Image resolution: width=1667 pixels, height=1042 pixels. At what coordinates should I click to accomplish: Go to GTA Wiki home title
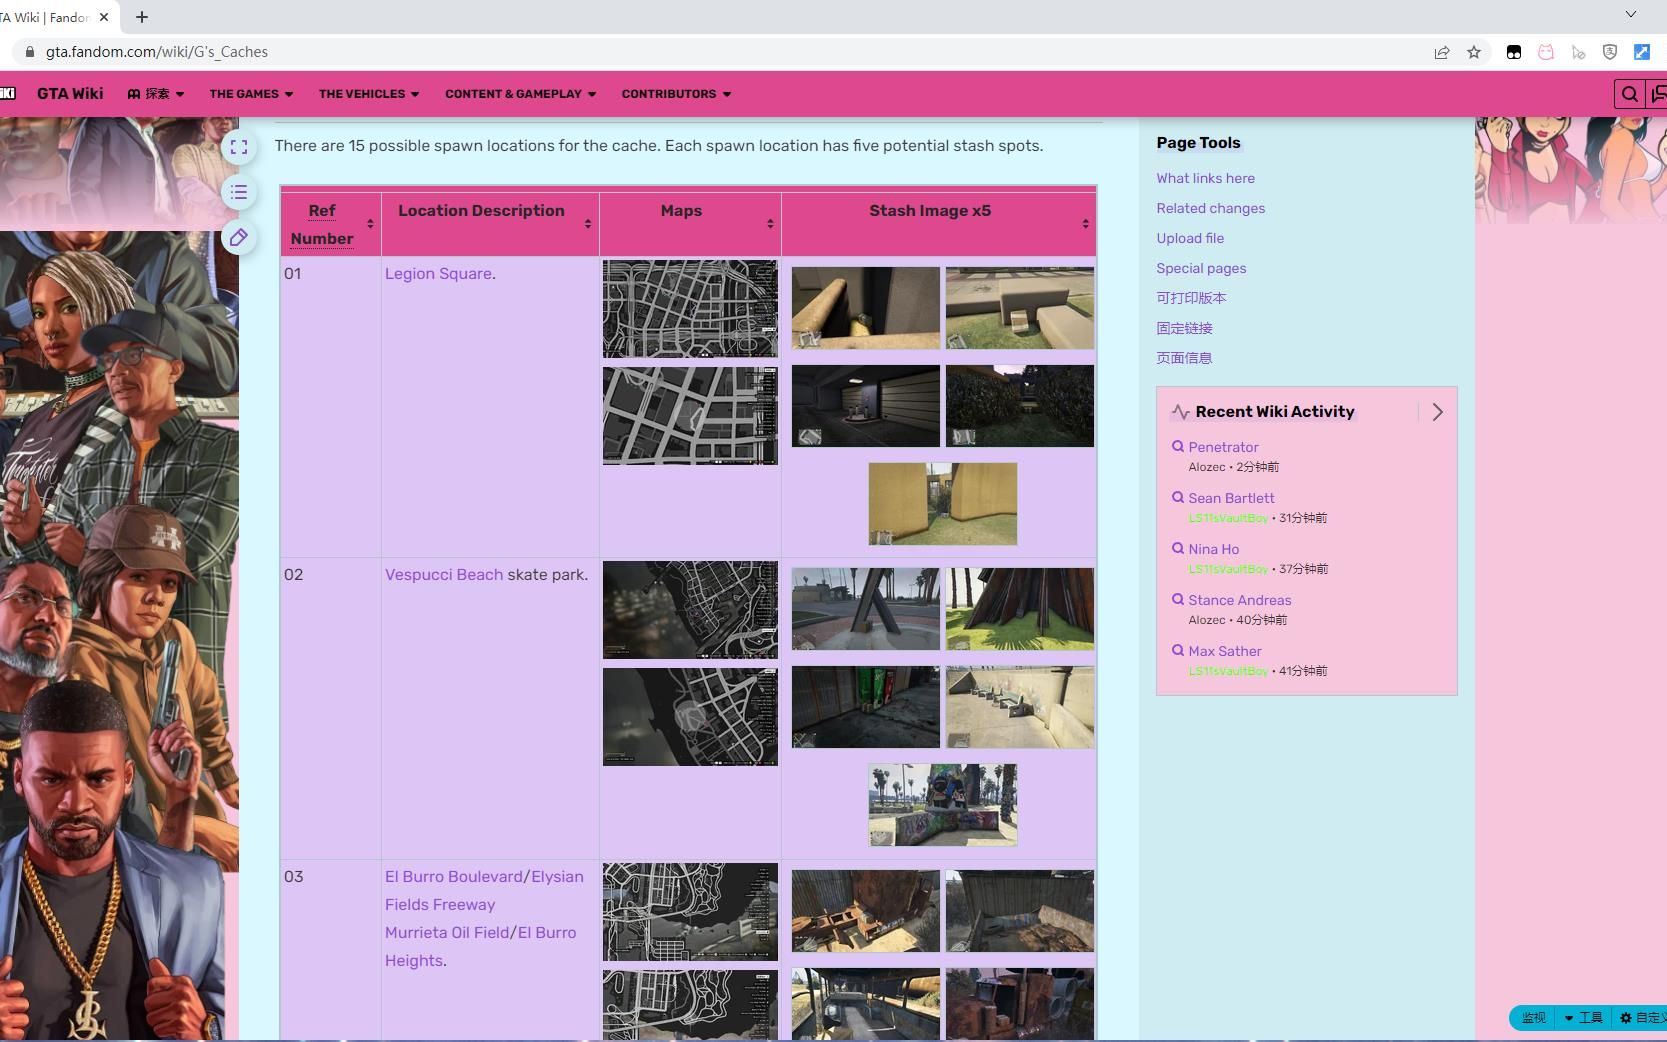[70, 93]
